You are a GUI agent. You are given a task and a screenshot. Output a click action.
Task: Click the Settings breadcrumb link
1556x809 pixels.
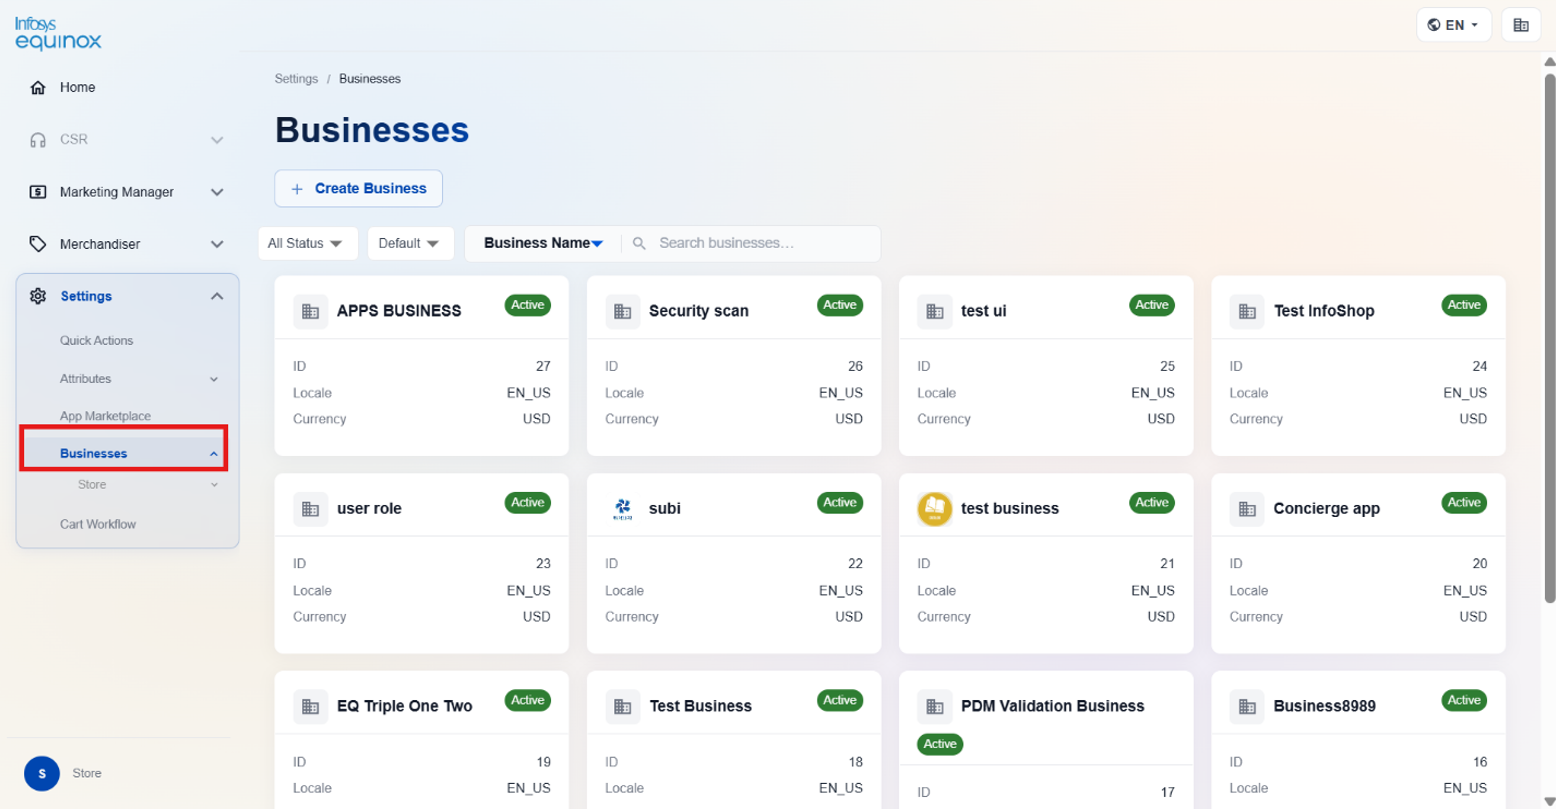point(296,79)
